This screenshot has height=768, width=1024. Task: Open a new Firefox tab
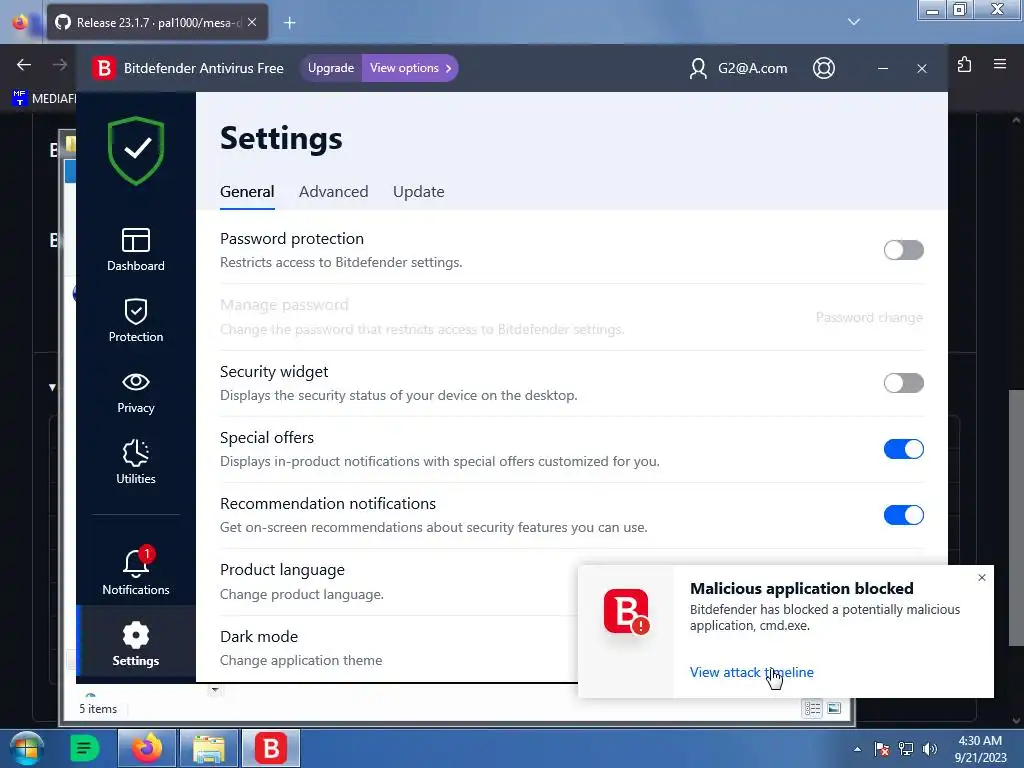[289, 23]
